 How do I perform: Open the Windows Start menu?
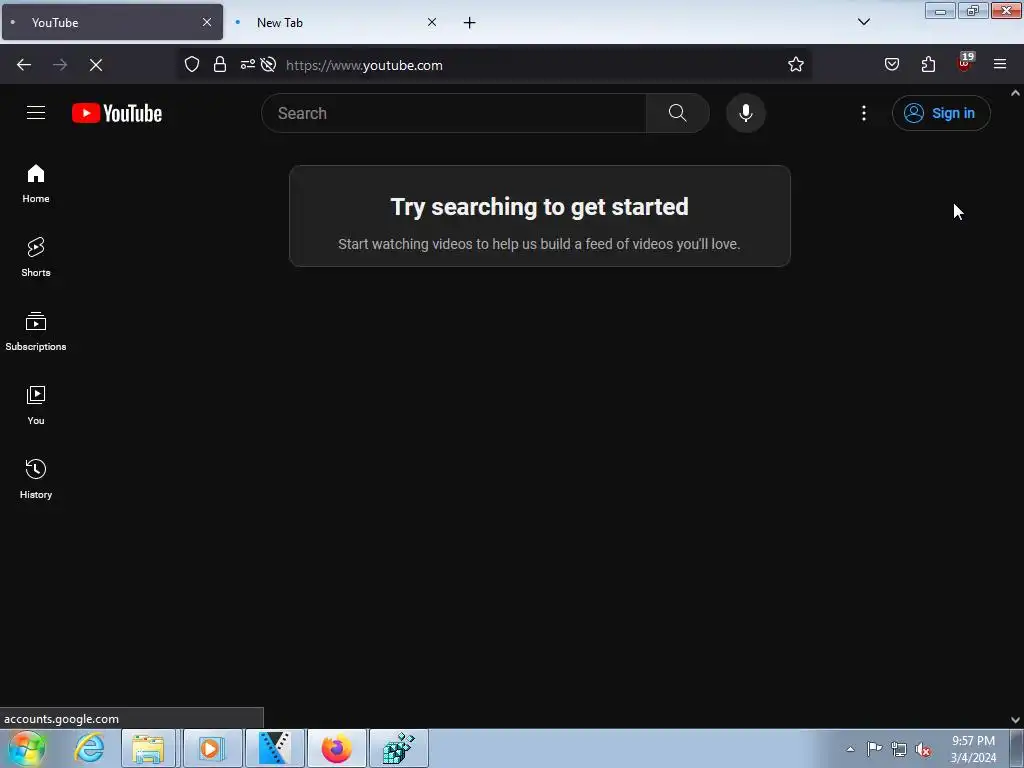(x=27, y=748)
